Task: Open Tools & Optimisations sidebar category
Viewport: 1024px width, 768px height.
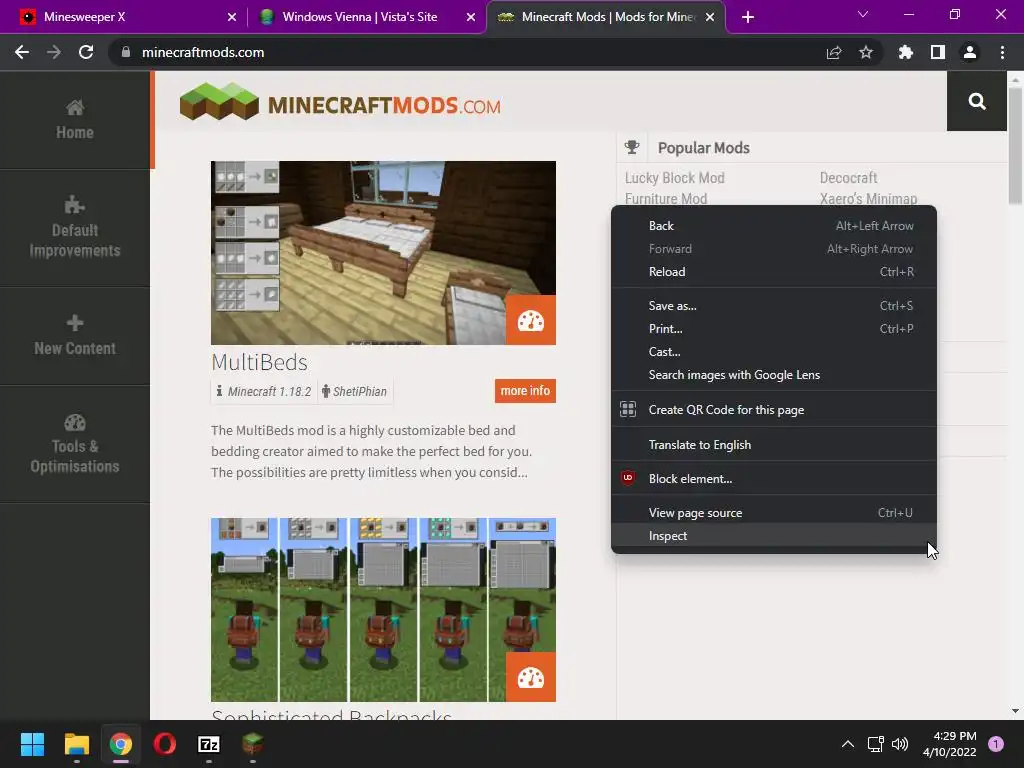Action: tap(74, 444)
